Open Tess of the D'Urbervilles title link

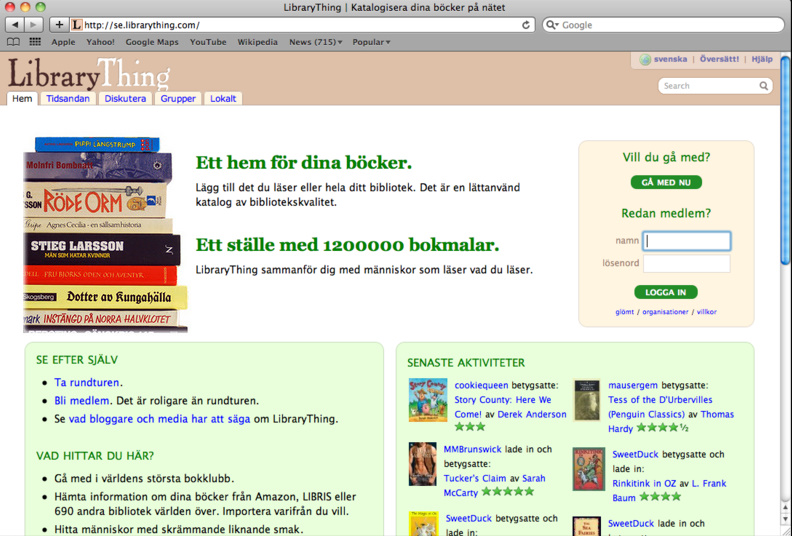(660, 407)
